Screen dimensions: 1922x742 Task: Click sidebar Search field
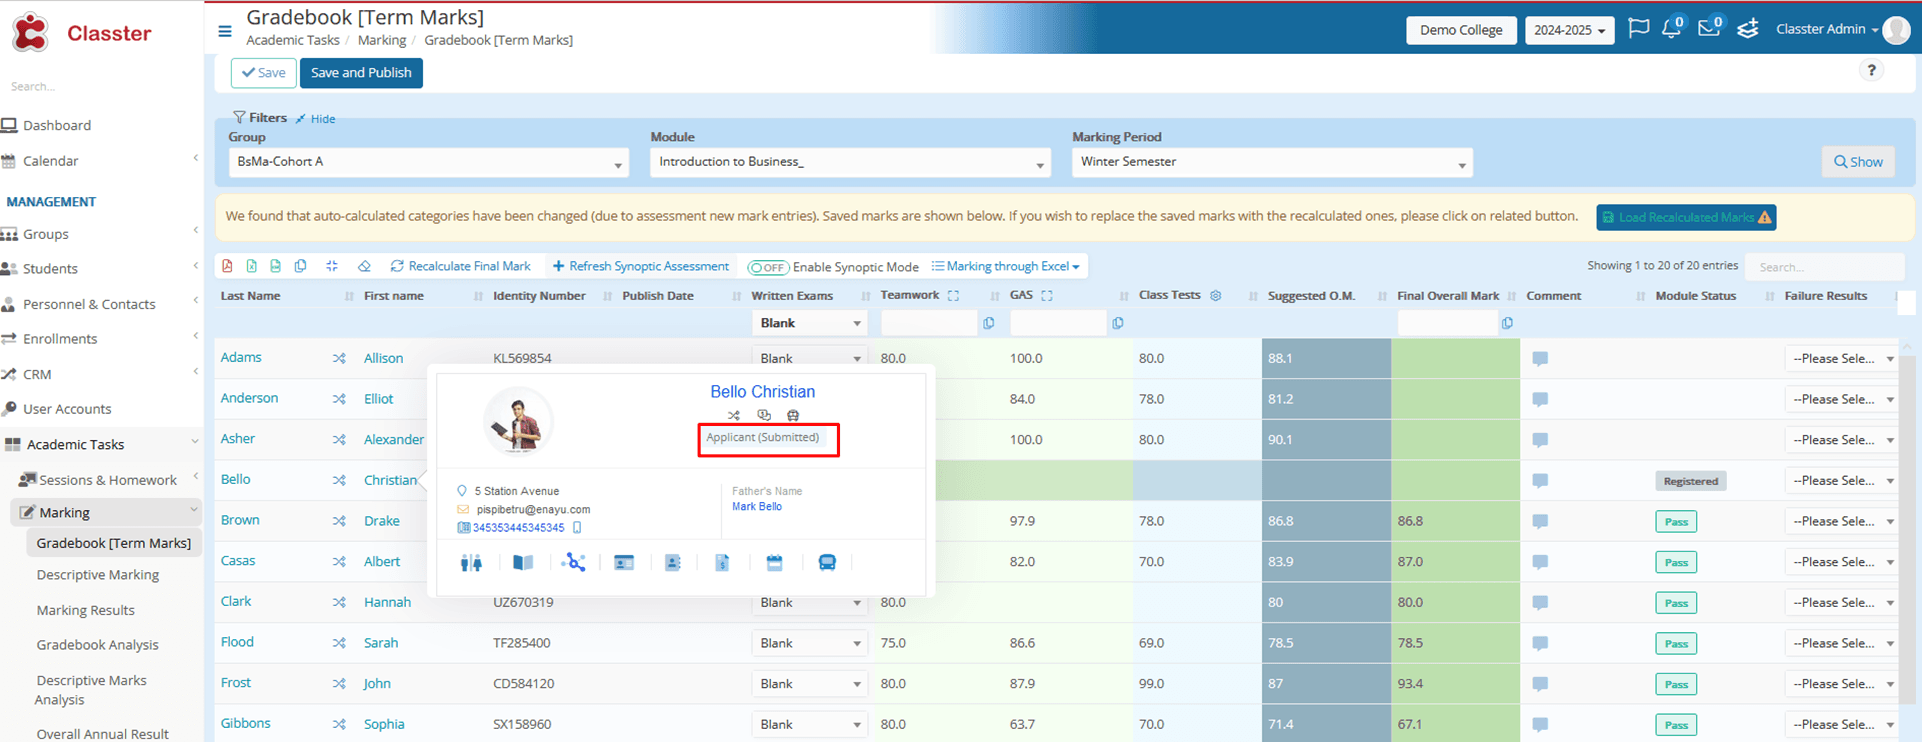[100, 86]
